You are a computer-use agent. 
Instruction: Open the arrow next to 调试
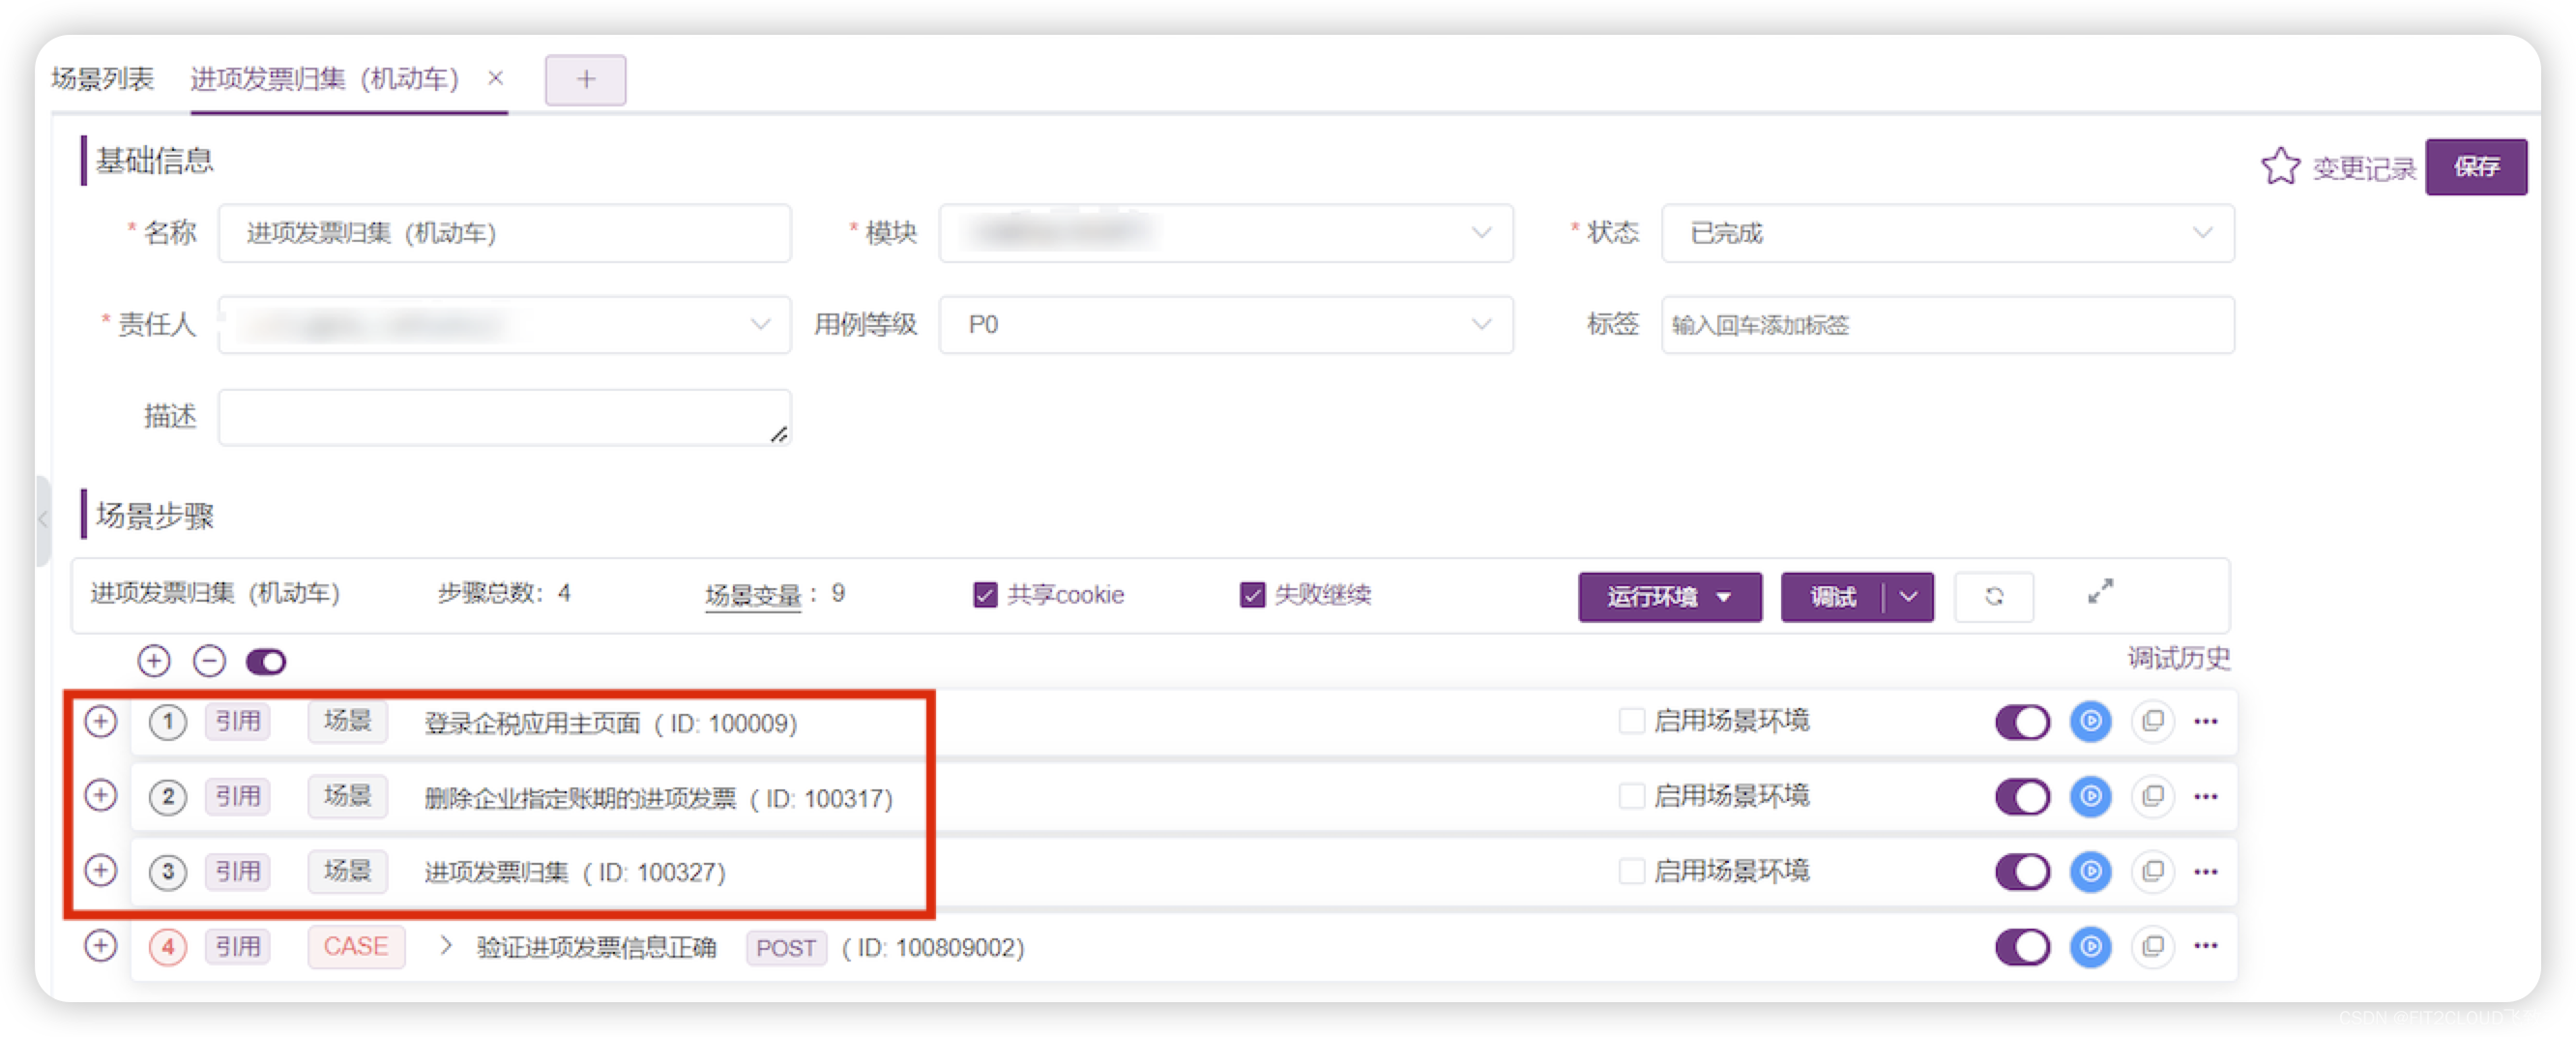(x=1908, y=597)
